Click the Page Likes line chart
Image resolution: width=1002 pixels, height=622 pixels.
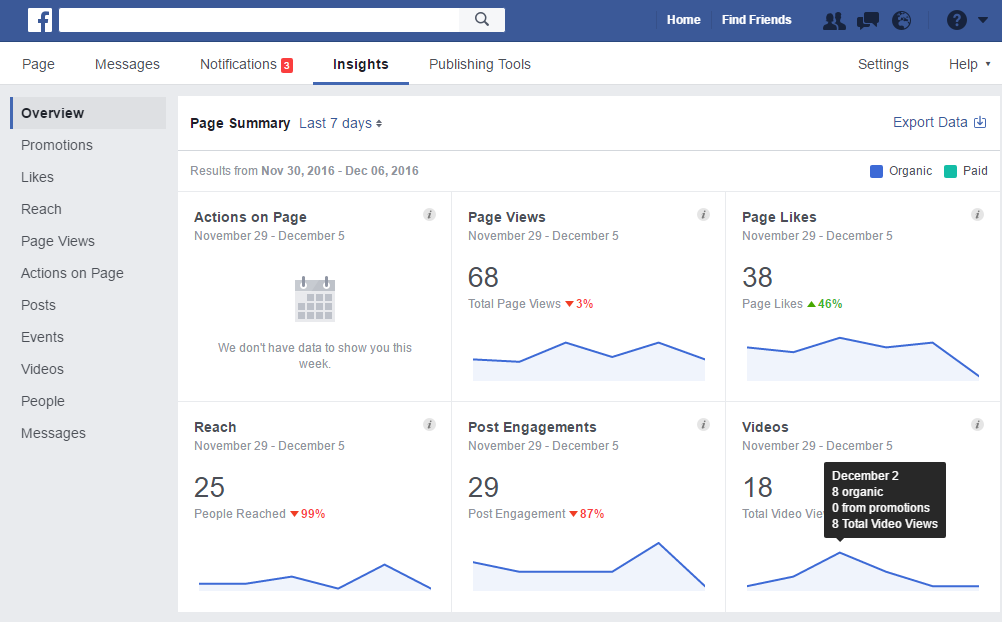pyautogui.click(x=863, y=359)
